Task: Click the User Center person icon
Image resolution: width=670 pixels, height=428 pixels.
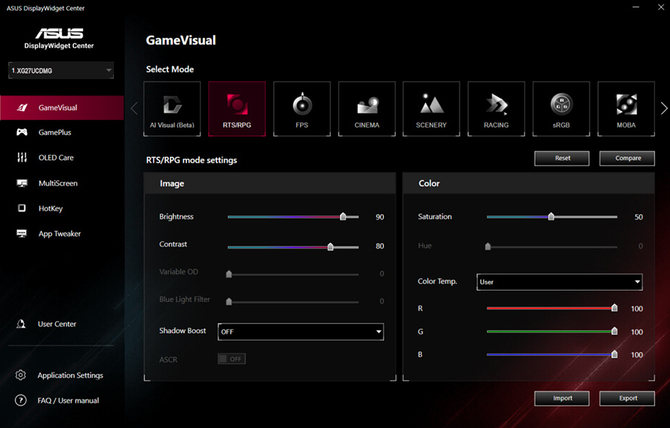Action: pos(21,324)
